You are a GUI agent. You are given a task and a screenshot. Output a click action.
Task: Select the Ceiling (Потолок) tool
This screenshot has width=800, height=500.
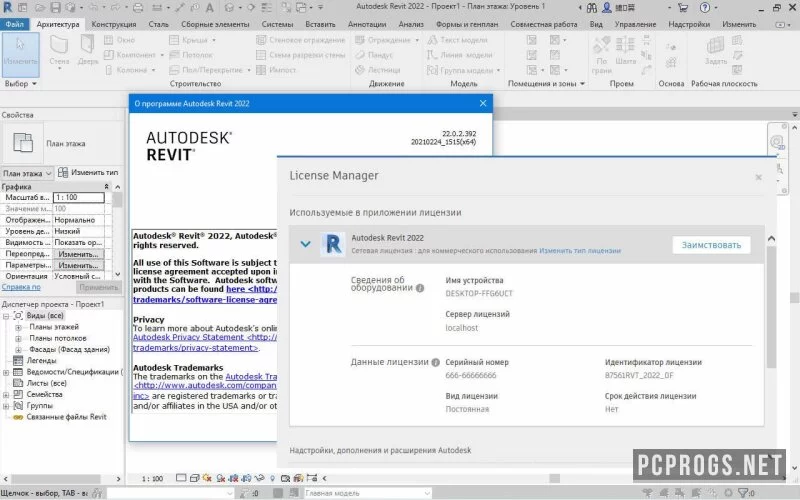(190, 55)
